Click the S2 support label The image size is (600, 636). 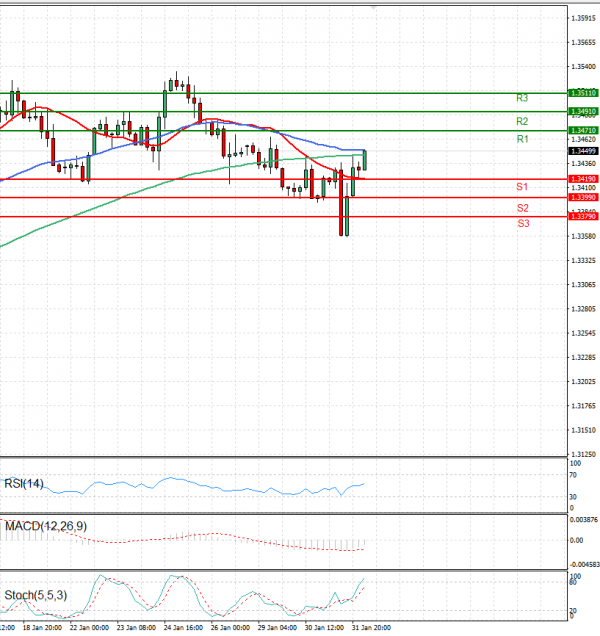click(x=523, y=208)
